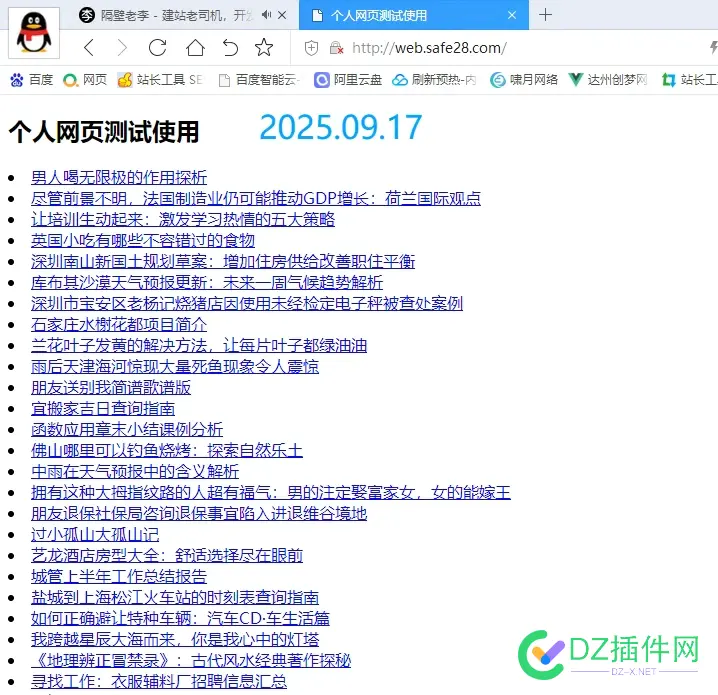This screenshot has height=695, width=718.
Task: Open link 宜搬家吉日查询指南
Action: pyautogui.click(x=103, y=409)
